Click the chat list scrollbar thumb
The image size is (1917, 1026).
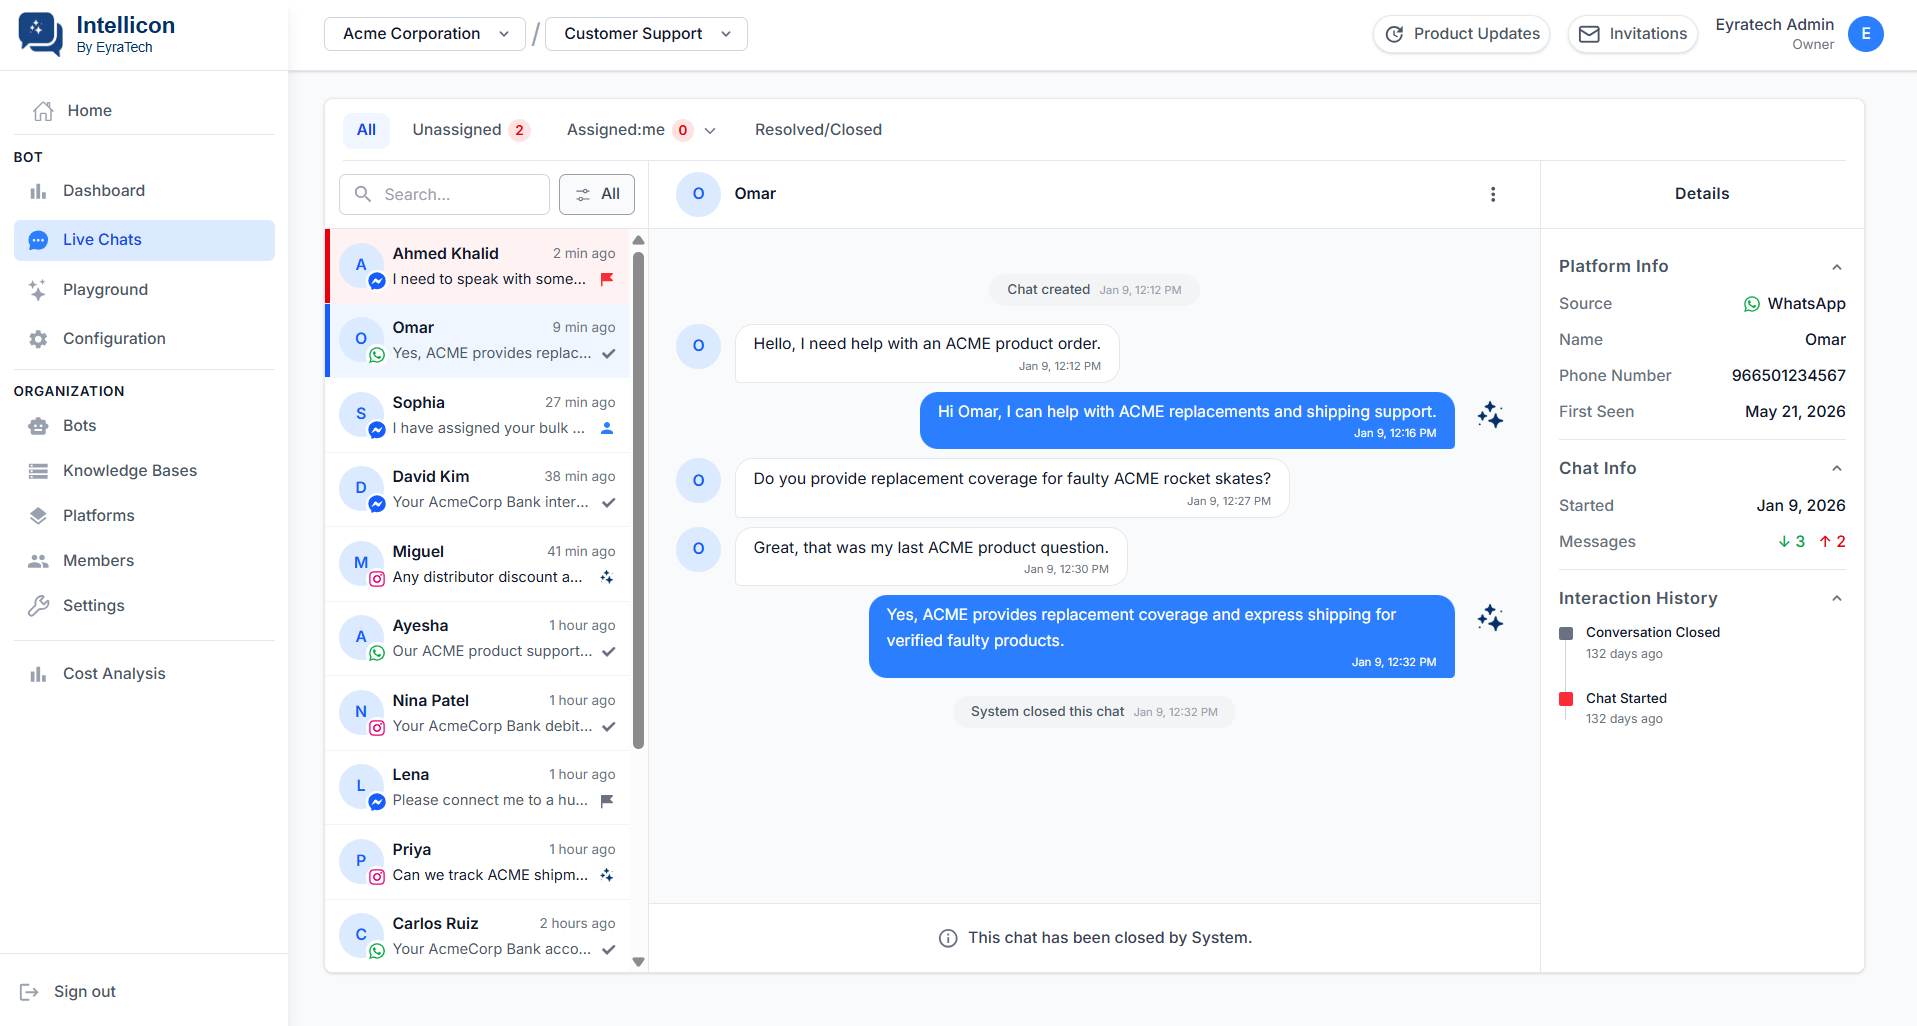[639, 498]
